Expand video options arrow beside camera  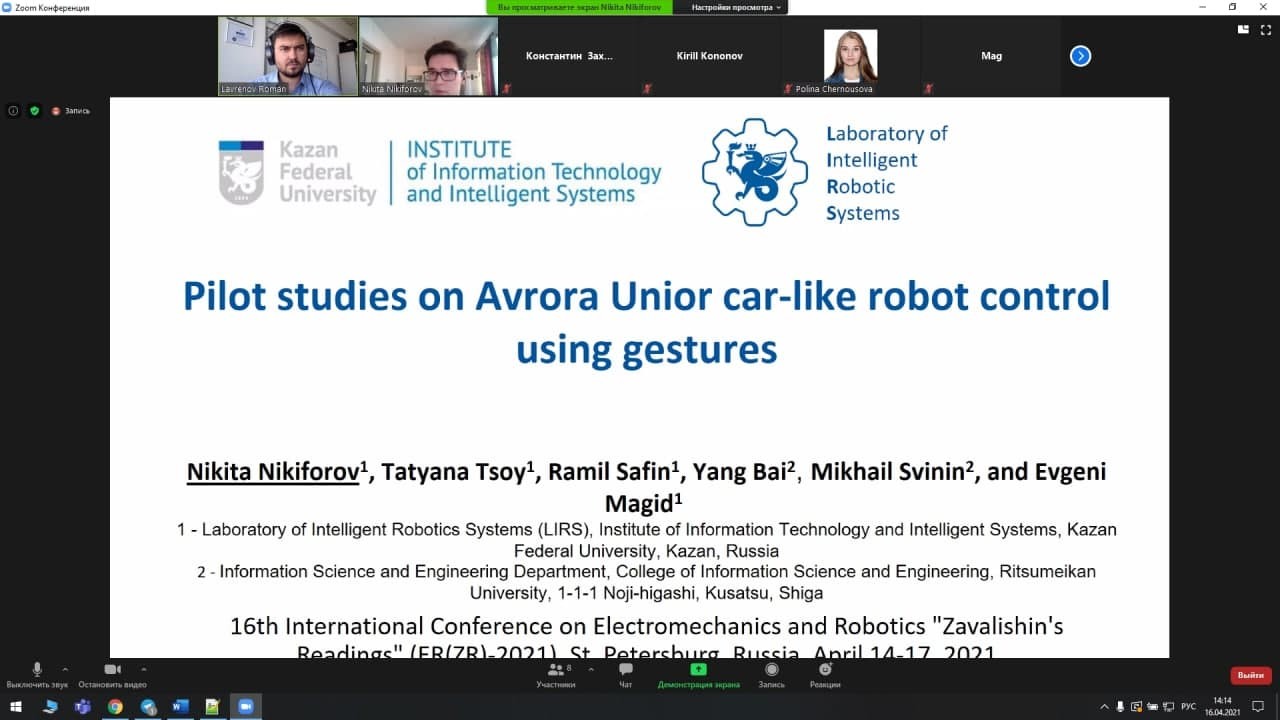(143, 669)
